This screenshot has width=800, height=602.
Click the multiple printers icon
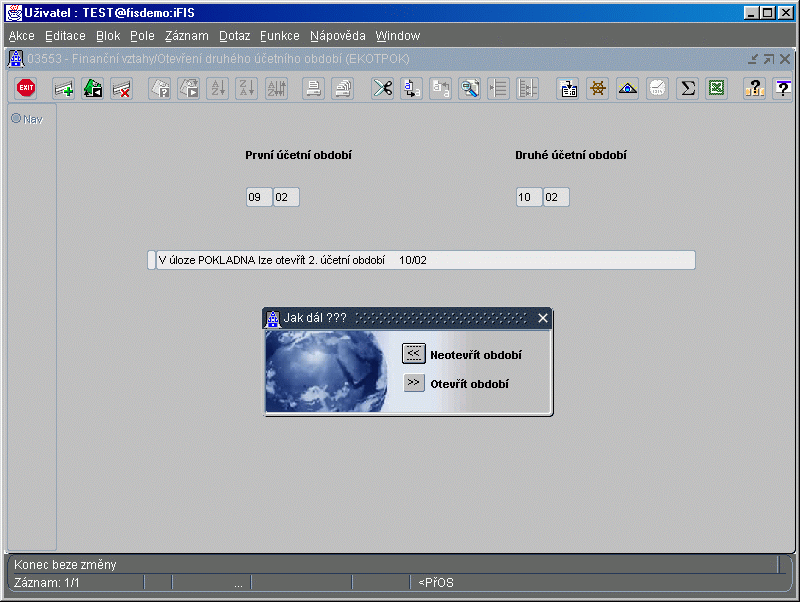343,89
